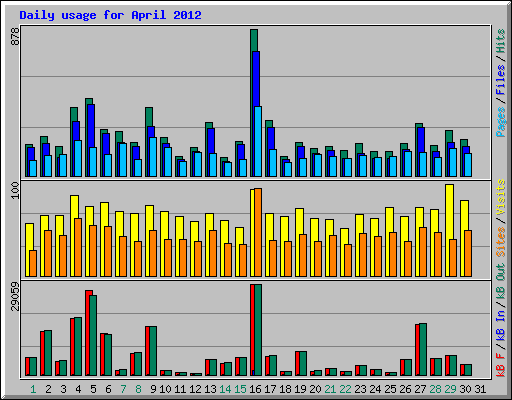This screenshot has width=512, height=400.
Task: Click the yellow Visits bar for day 30
Action: point(464,215)
